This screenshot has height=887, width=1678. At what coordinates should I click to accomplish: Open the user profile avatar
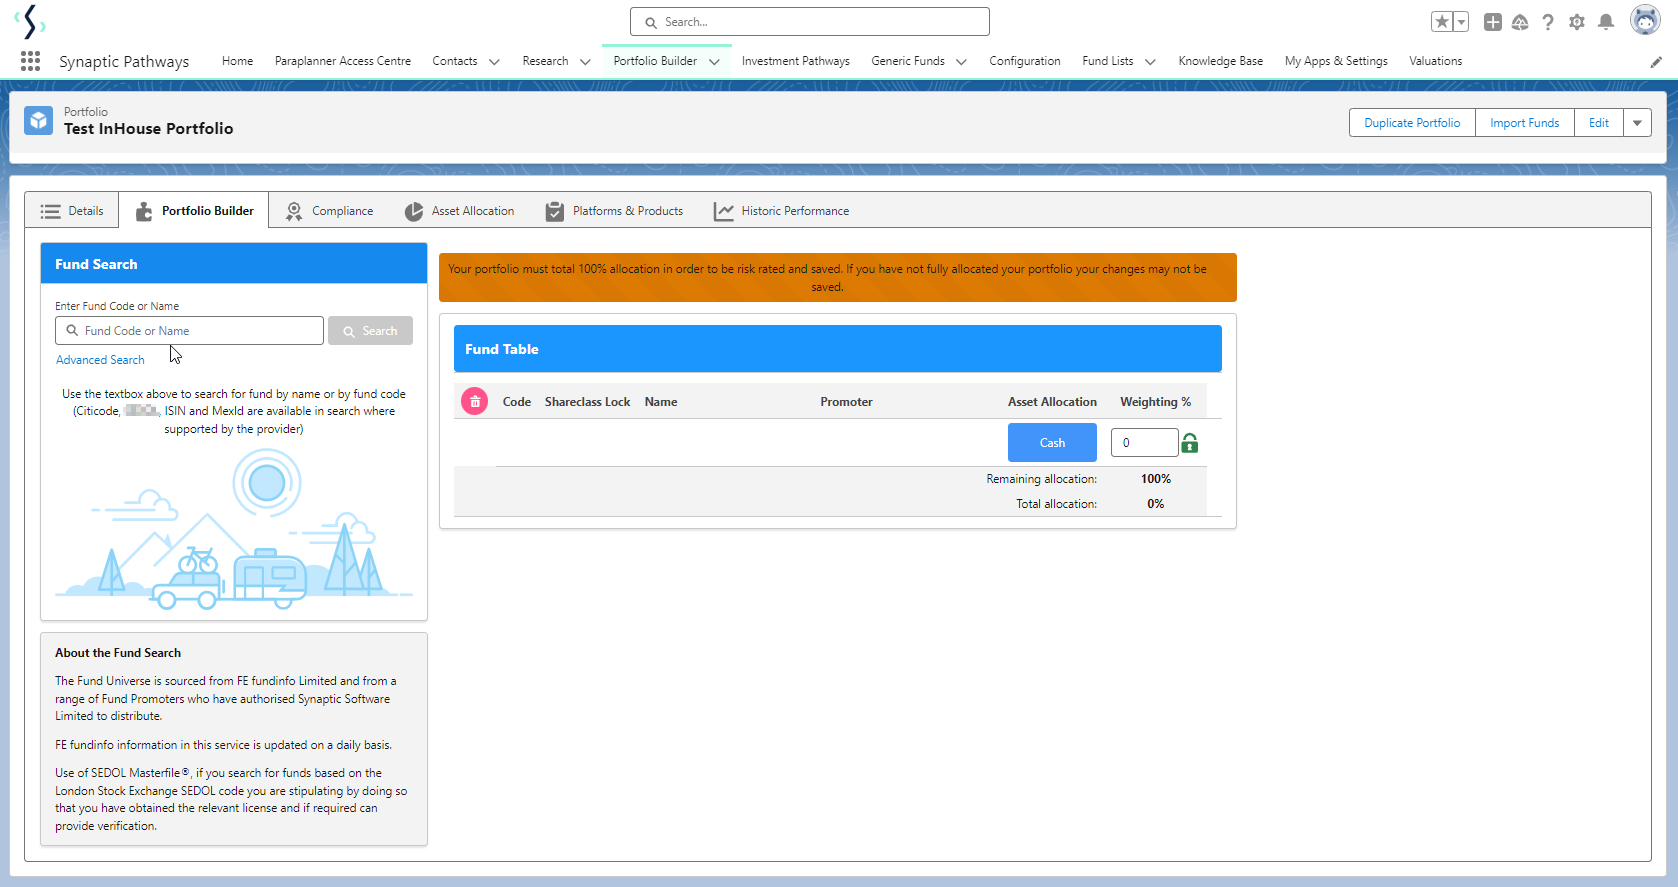[x=1645, y=20]
